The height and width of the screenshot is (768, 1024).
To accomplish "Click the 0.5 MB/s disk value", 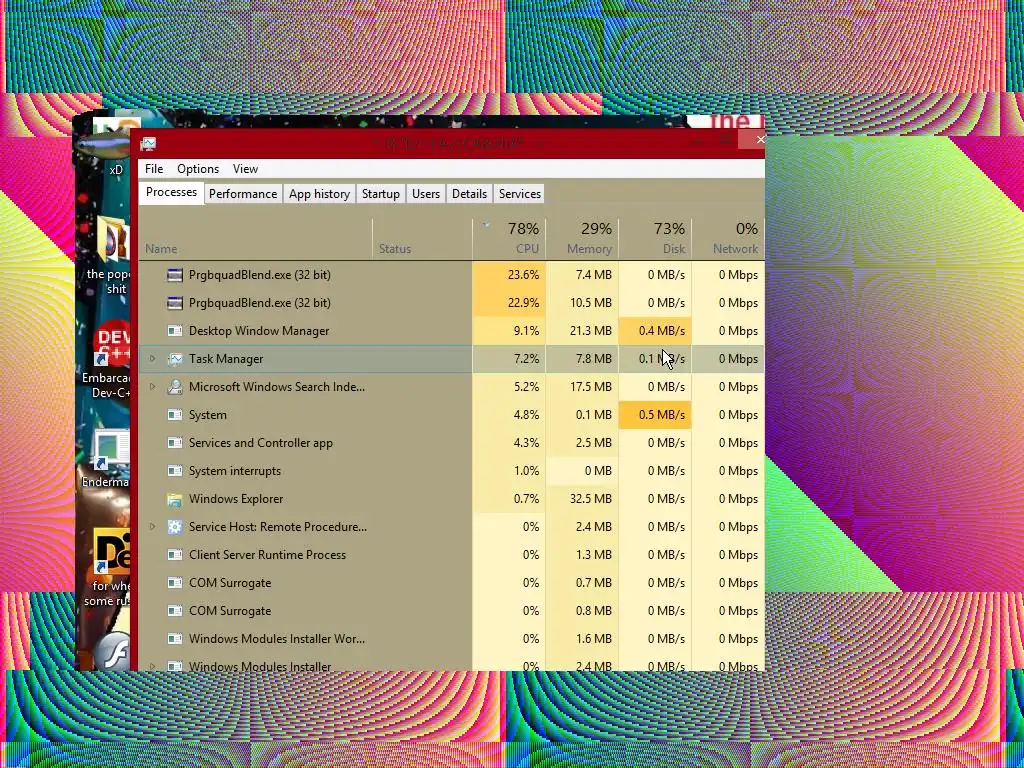I will 662,415.
